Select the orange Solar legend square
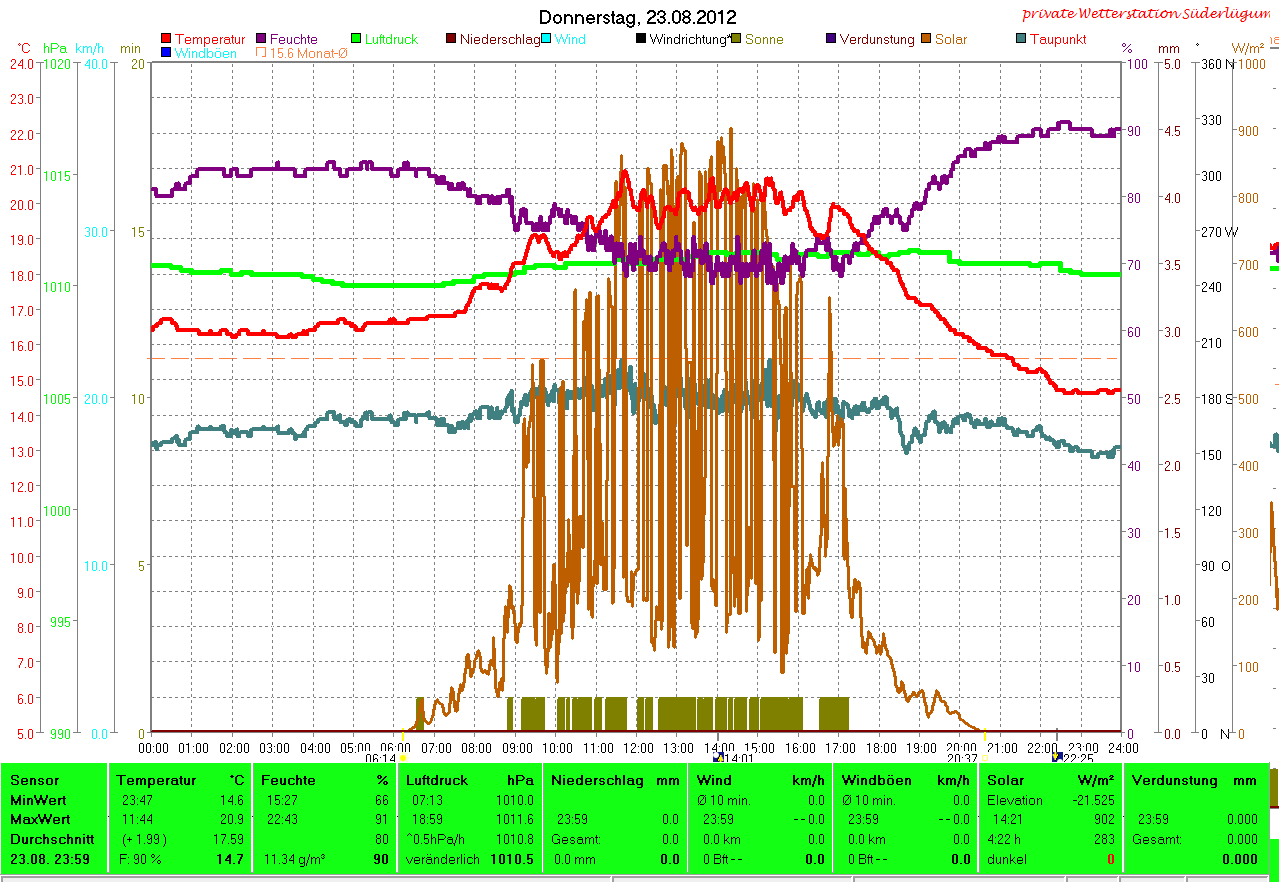This screenshot has height=882, width=1280. pos(926,39)
